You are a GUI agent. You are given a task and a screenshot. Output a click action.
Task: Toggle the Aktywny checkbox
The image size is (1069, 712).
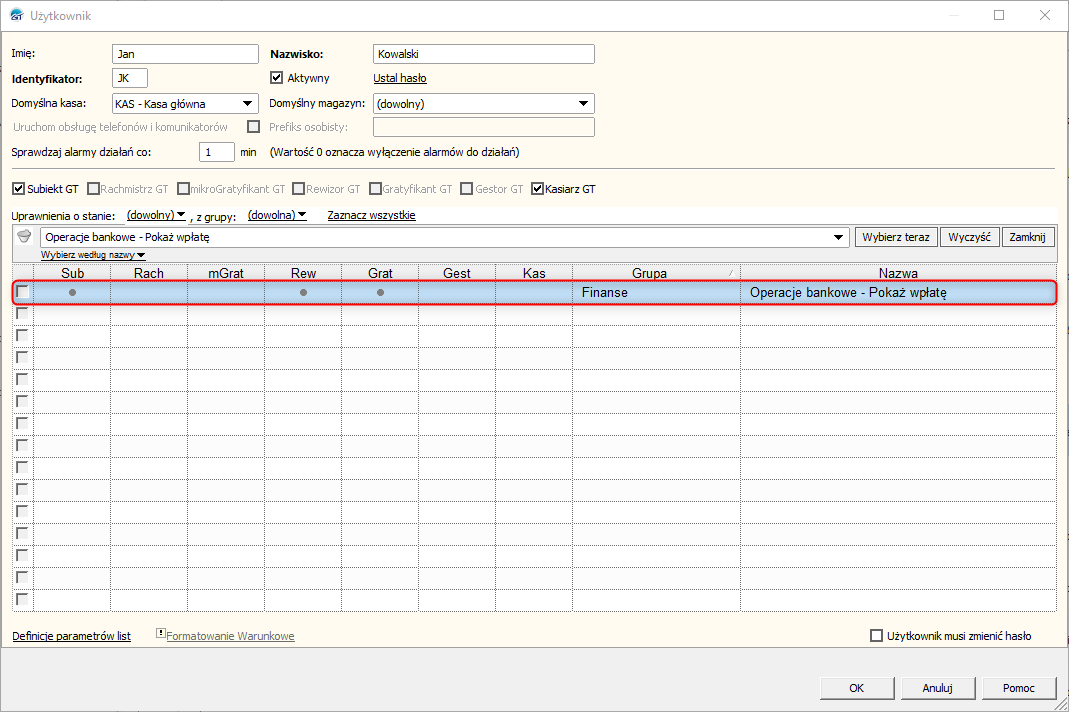point(276,78)
